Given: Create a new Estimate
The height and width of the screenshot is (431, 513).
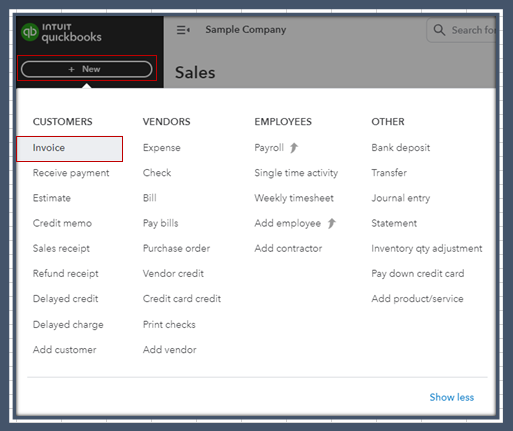Looking at the screenshot, I should 52,198.
